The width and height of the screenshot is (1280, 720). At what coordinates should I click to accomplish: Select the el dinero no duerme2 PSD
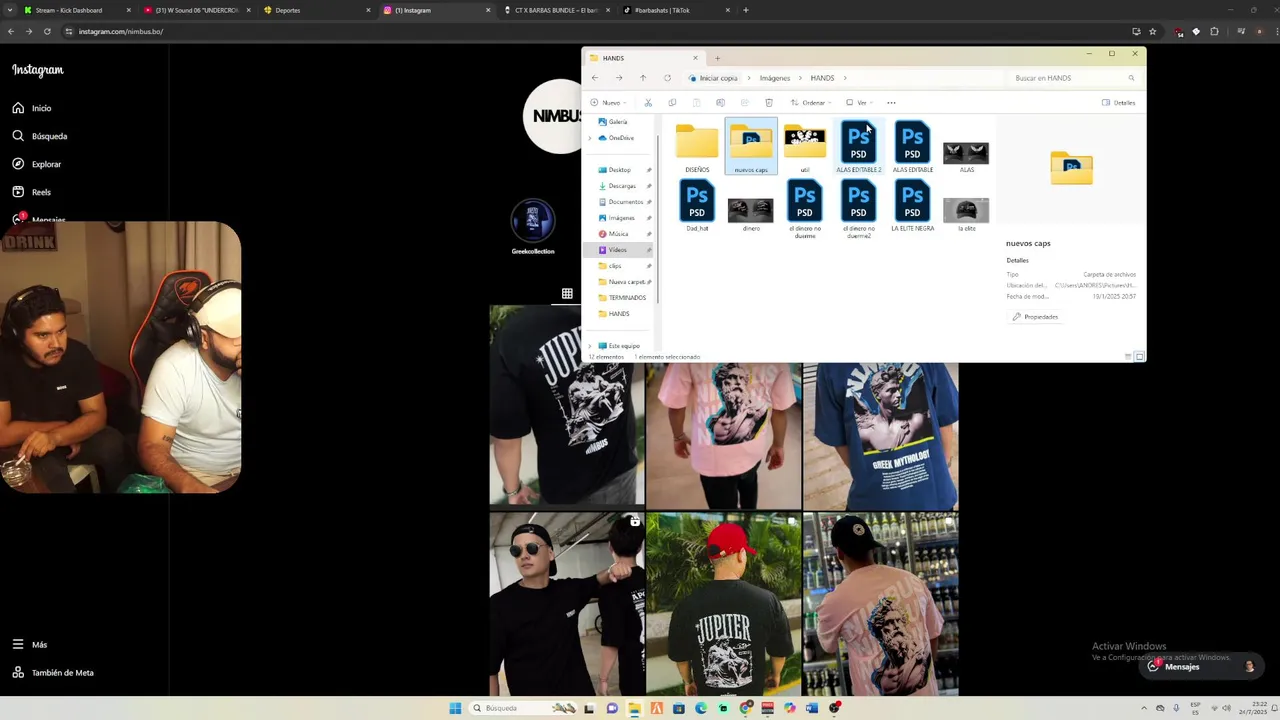point(858,208)
